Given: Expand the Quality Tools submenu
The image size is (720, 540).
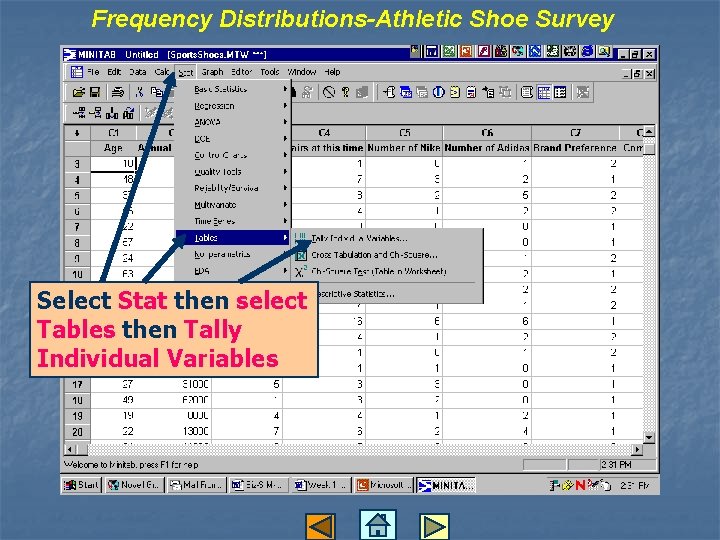Looking at the screenshot, I should pyautogui.click(x=233, y=172).
